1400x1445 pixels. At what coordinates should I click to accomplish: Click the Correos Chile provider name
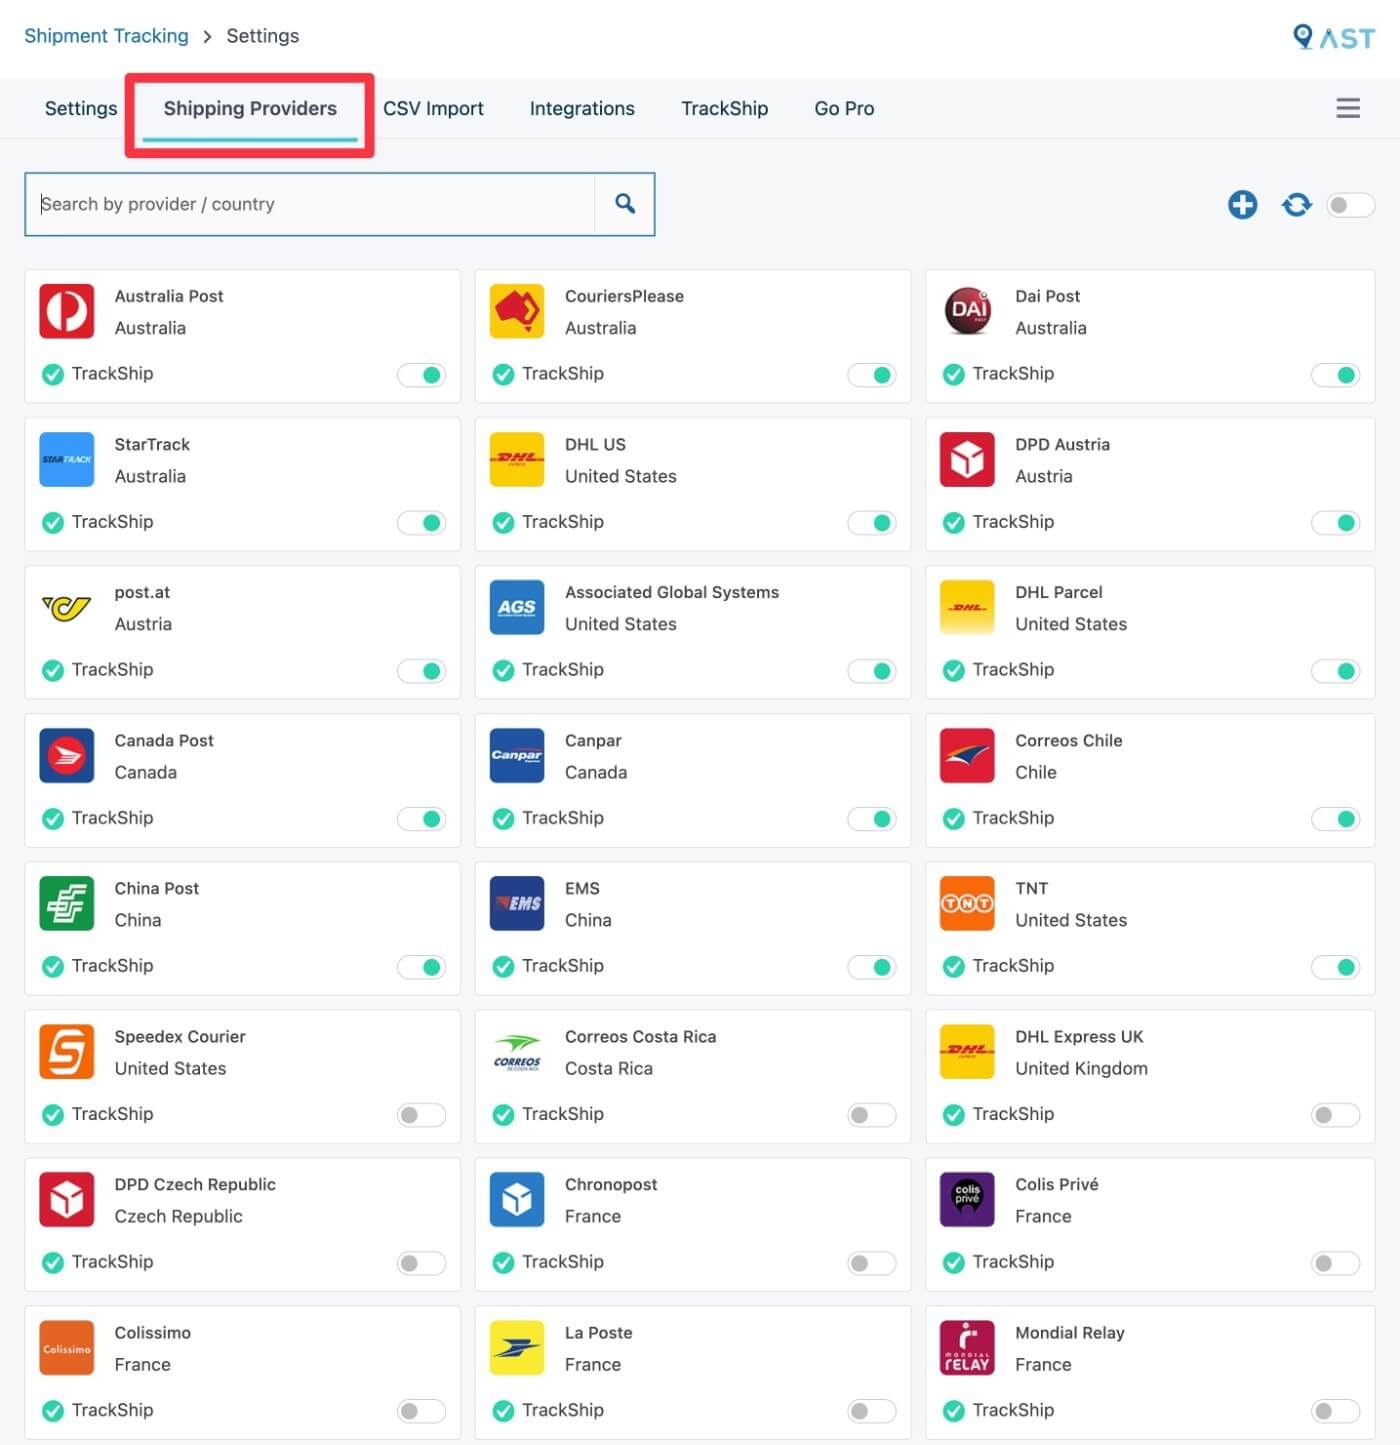[1069, 740]
